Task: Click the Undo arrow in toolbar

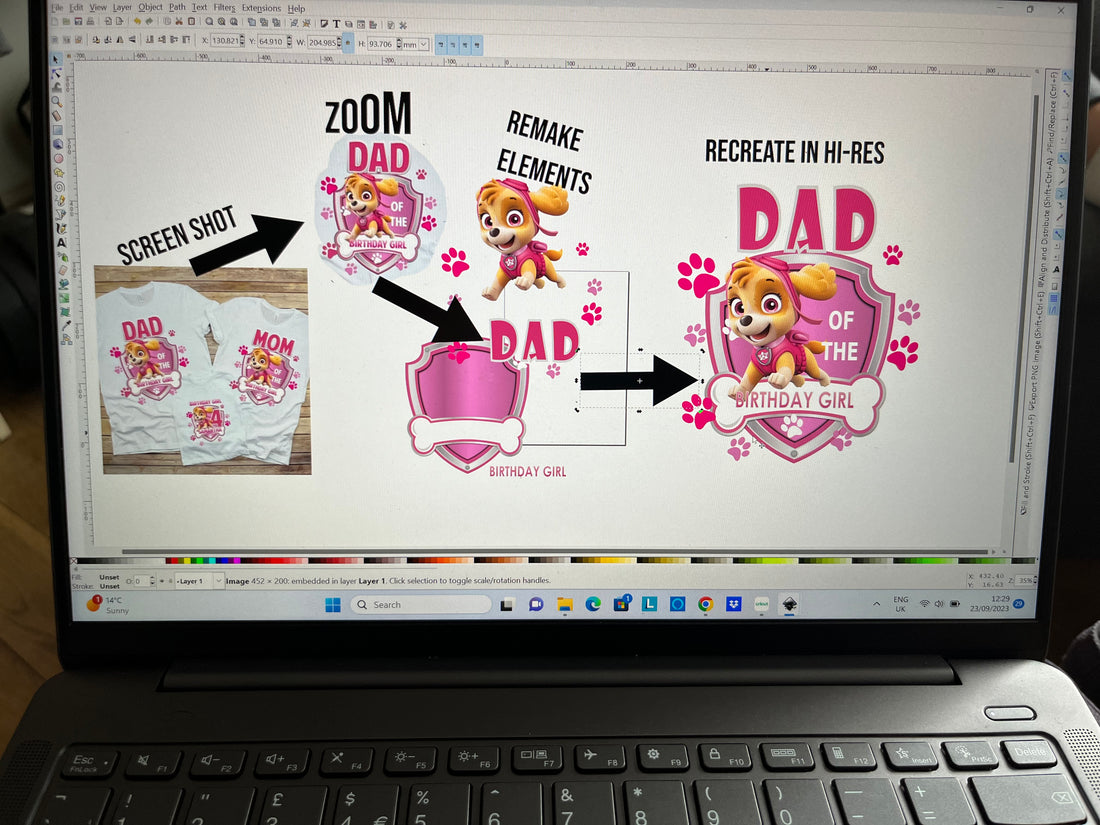Action: tap(136, 21)
